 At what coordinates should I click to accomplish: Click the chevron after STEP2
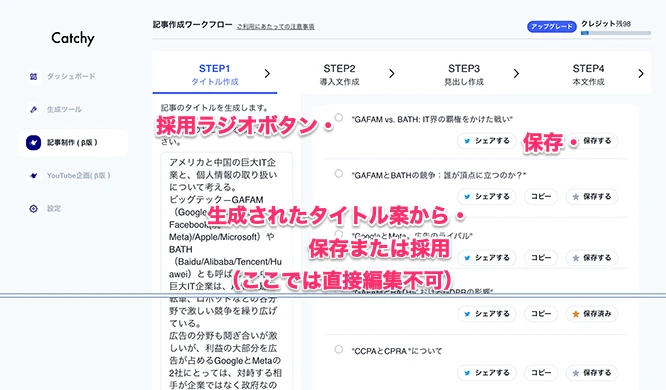click(392, 74)
